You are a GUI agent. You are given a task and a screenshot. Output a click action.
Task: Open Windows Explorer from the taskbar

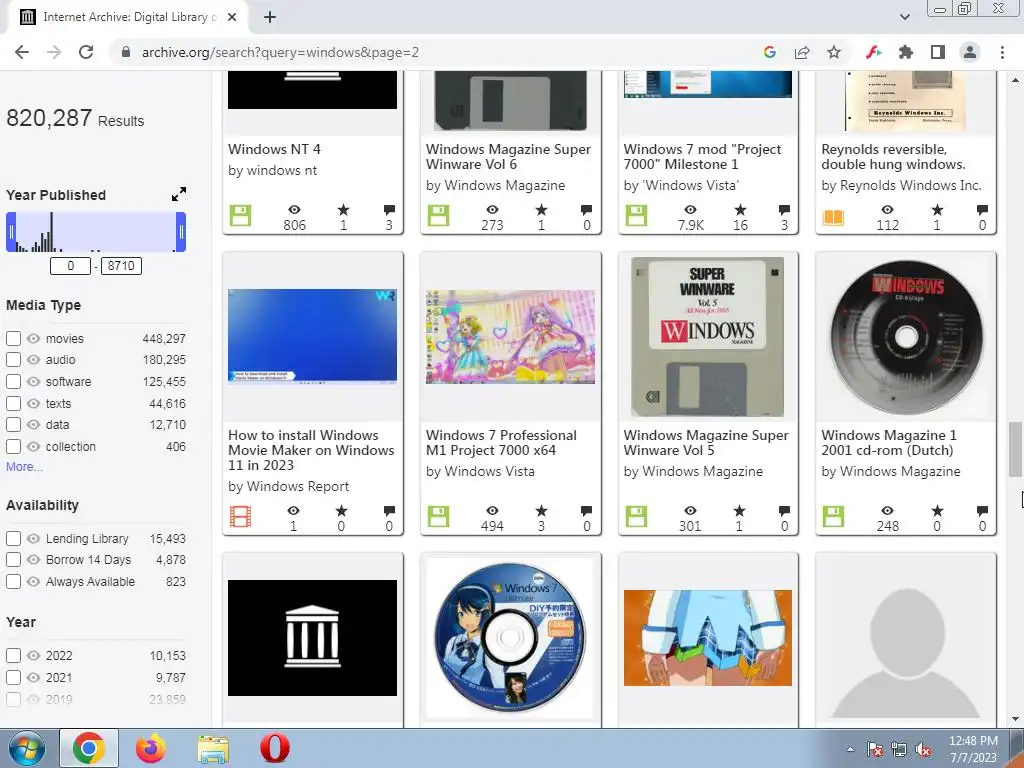(x=213, y=748)
